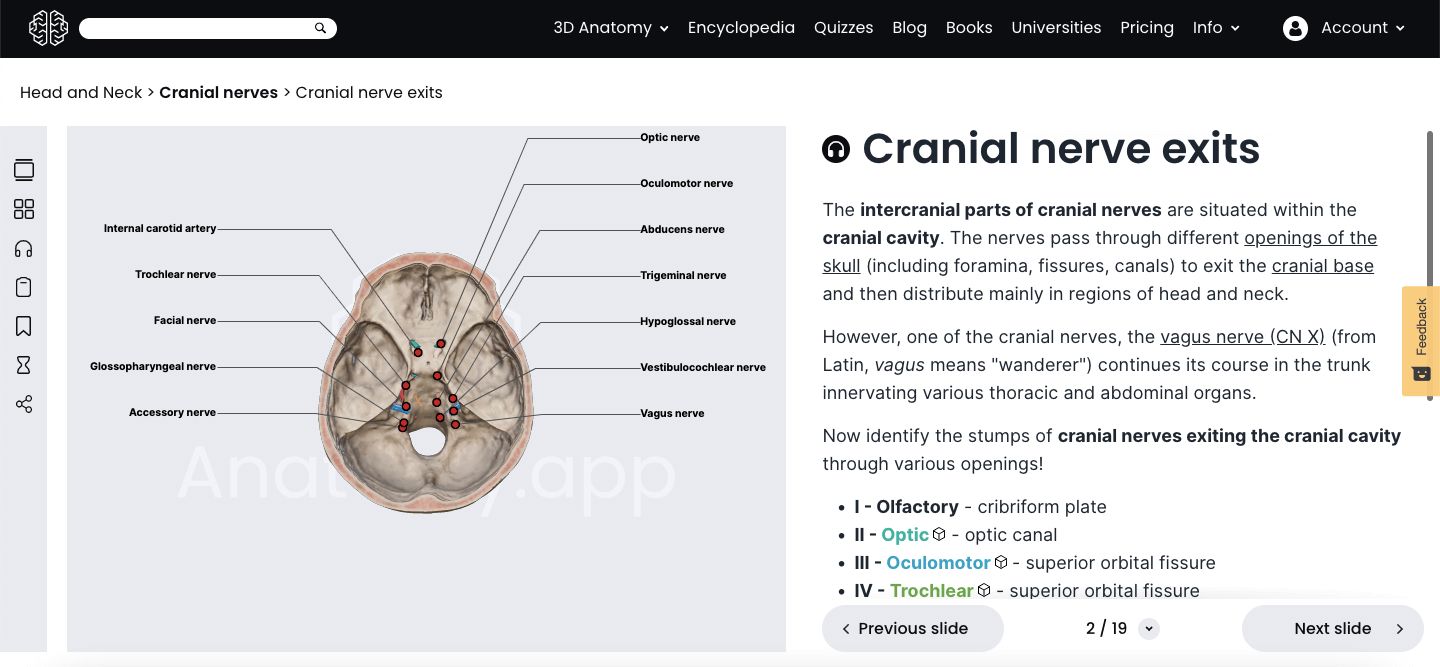Click the share icon at the sidebar bottom

tap(24, 404)
